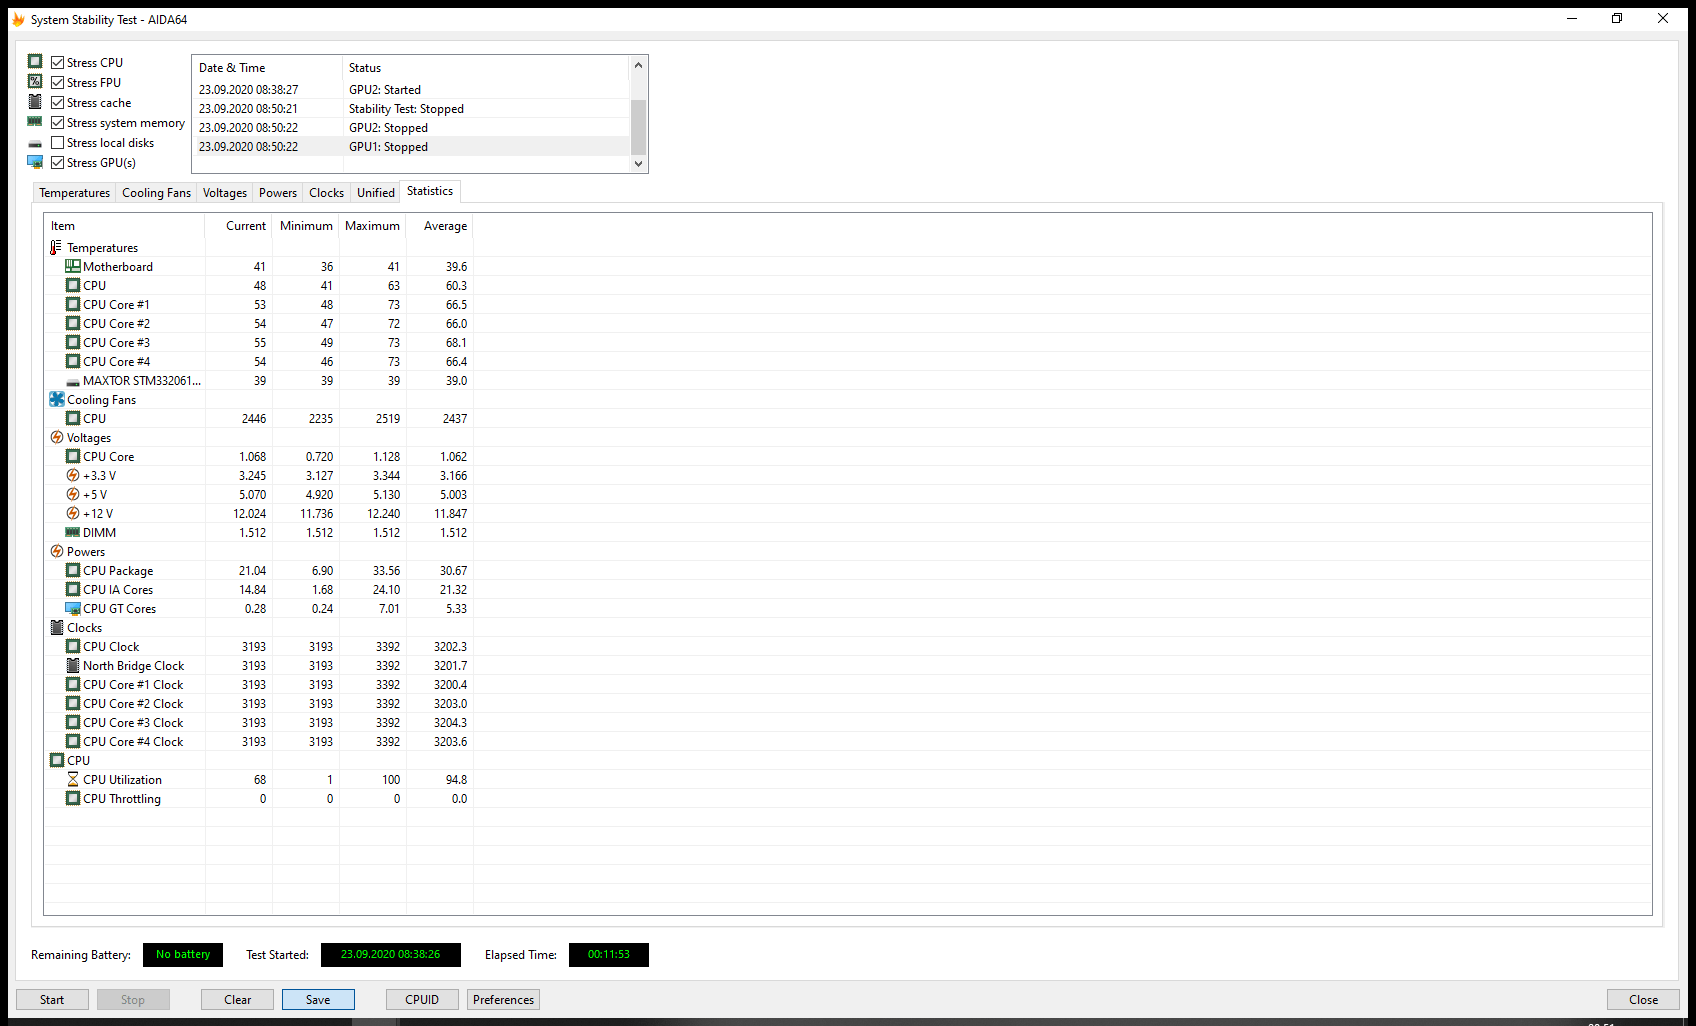This screenshot has height=1026, width=1696.
Task: Click the Start button
Action: pyautogui.click(x=52, y=999)
